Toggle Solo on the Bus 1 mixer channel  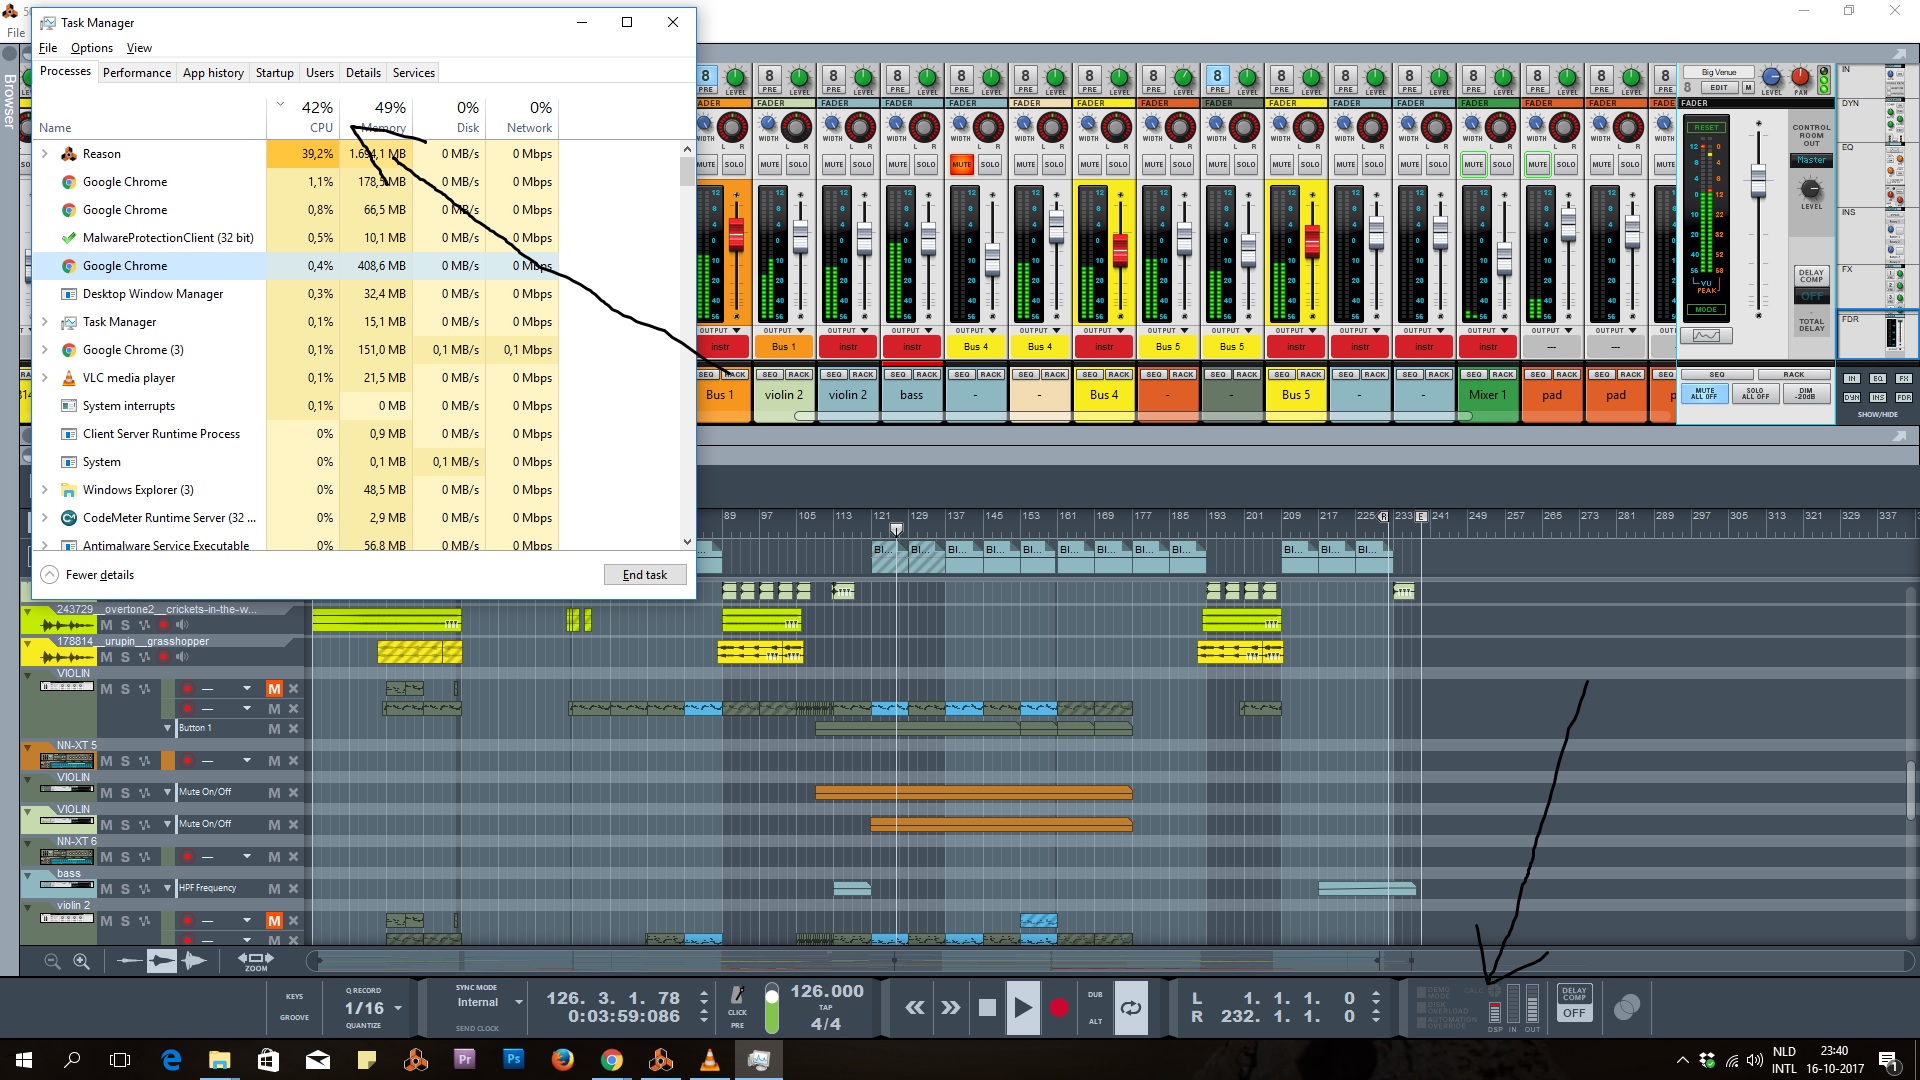pyautogui.click(x=734, y=164)
